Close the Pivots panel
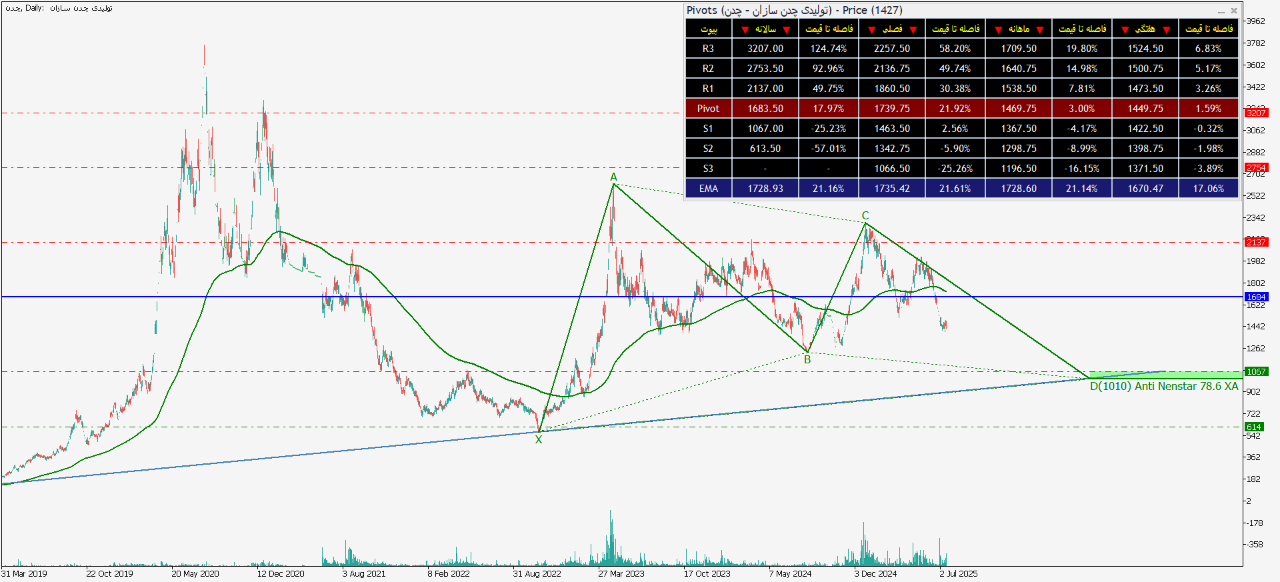The width and height of the screenshot is (1280, 582). pyautogui.click(x=1233, y=10)
